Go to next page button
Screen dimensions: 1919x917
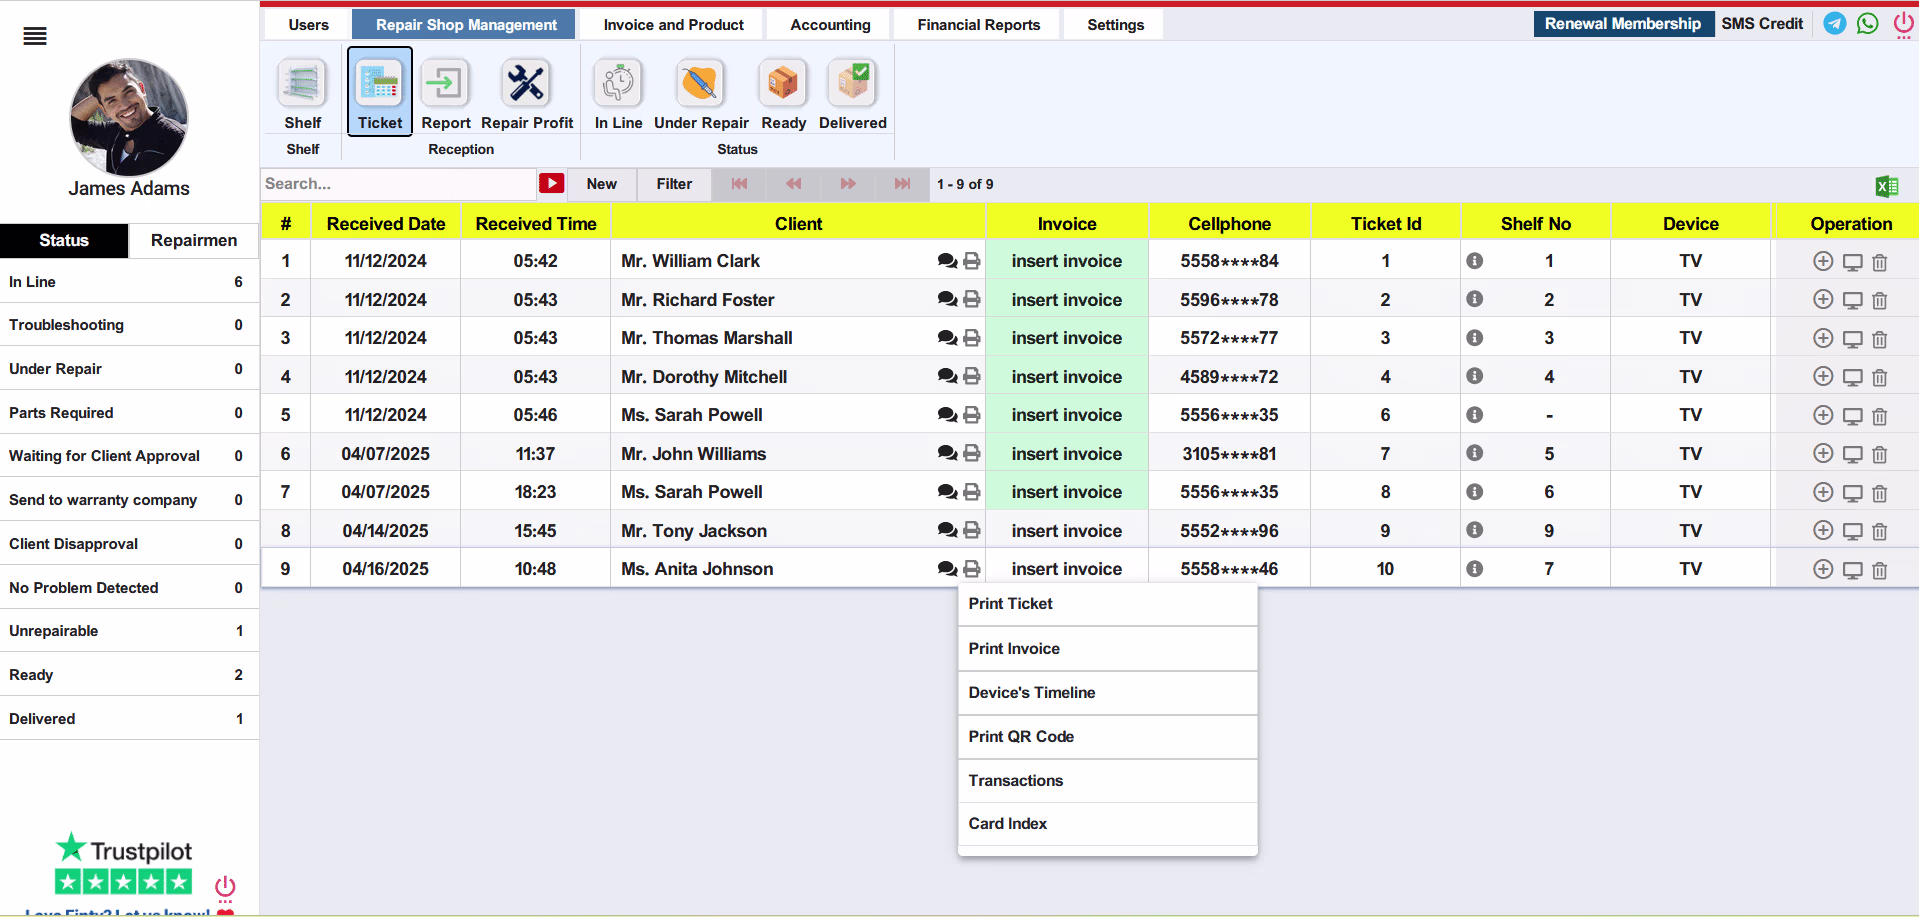[x=848, y=184]
